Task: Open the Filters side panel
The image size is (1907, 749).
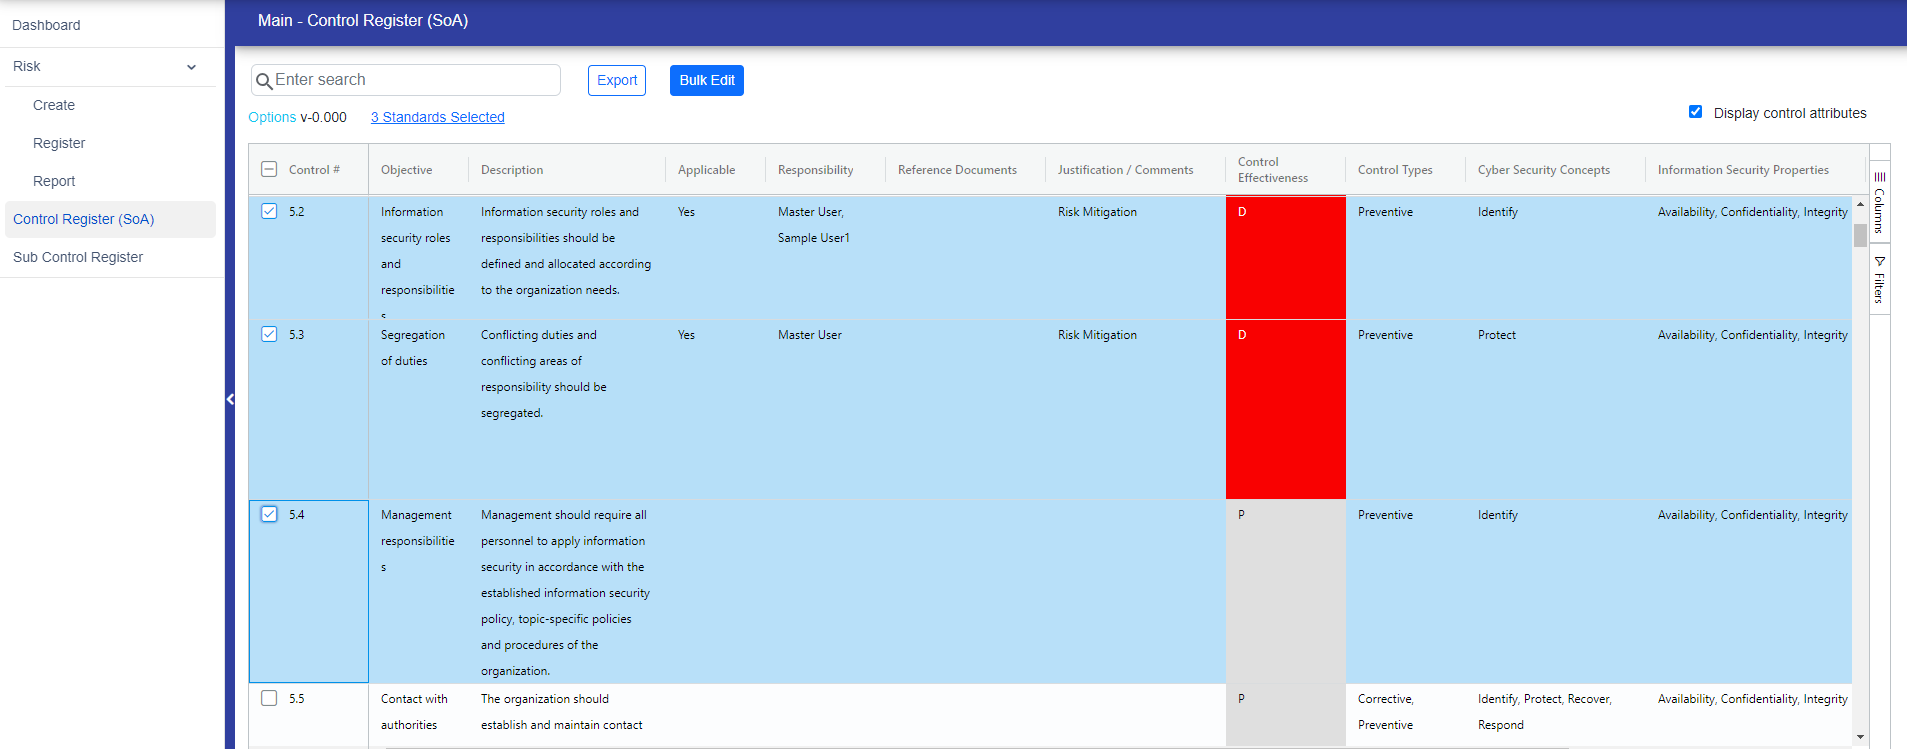Action: (1879, 280)
